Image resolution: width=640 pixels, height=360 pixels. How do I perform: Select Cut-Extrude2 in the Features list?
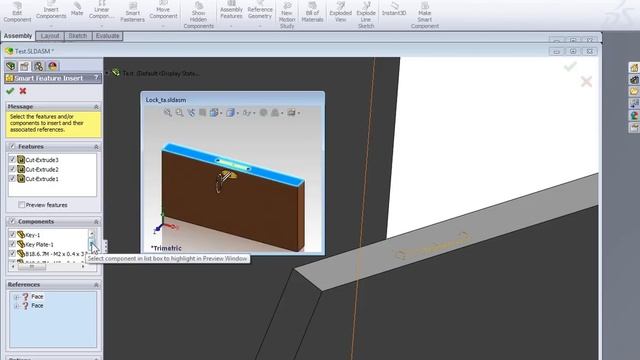42,169
